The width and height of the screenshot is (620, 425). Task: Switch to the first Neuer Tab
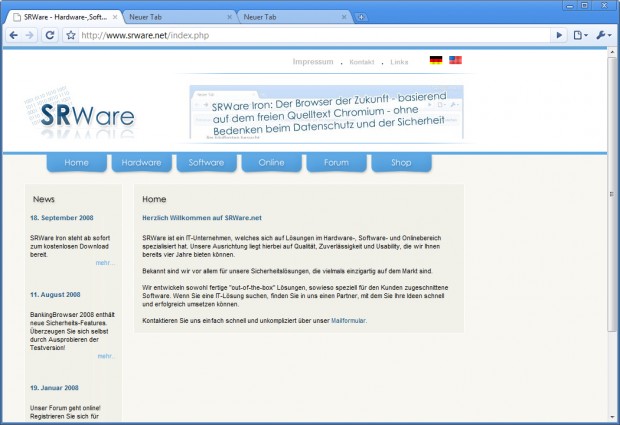point(179,17)
